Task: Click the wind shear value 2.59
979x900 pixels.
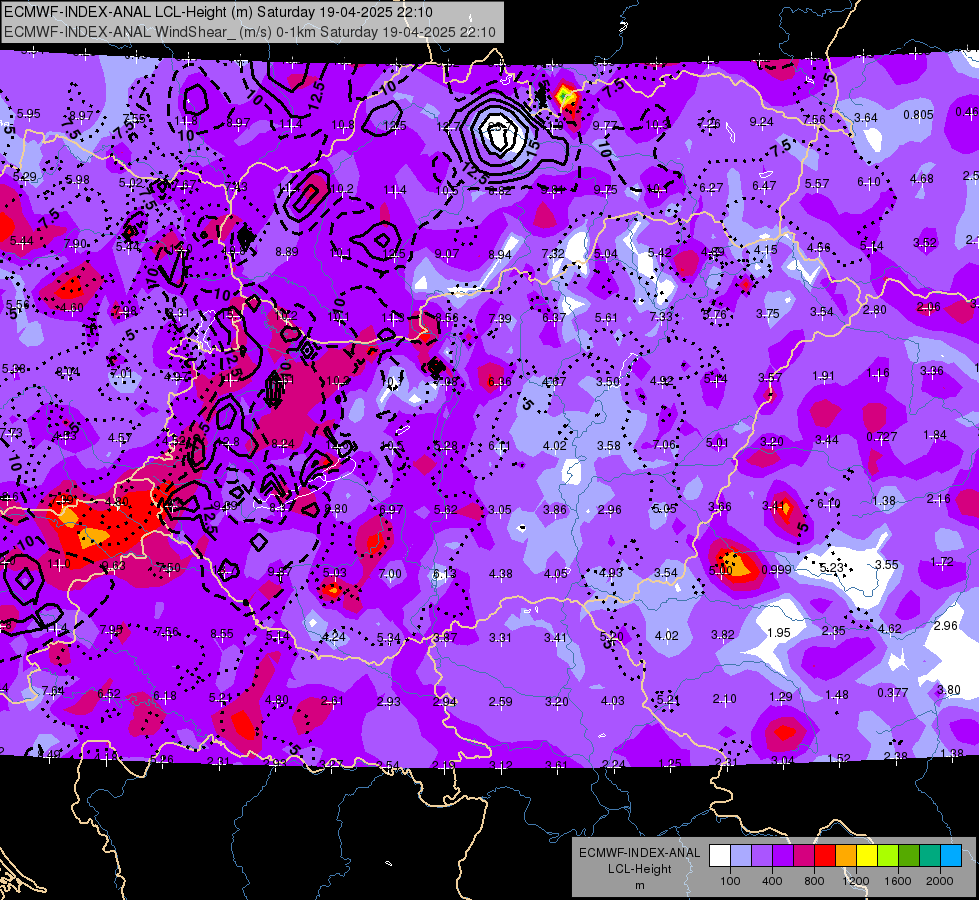Action: point(501,701)
